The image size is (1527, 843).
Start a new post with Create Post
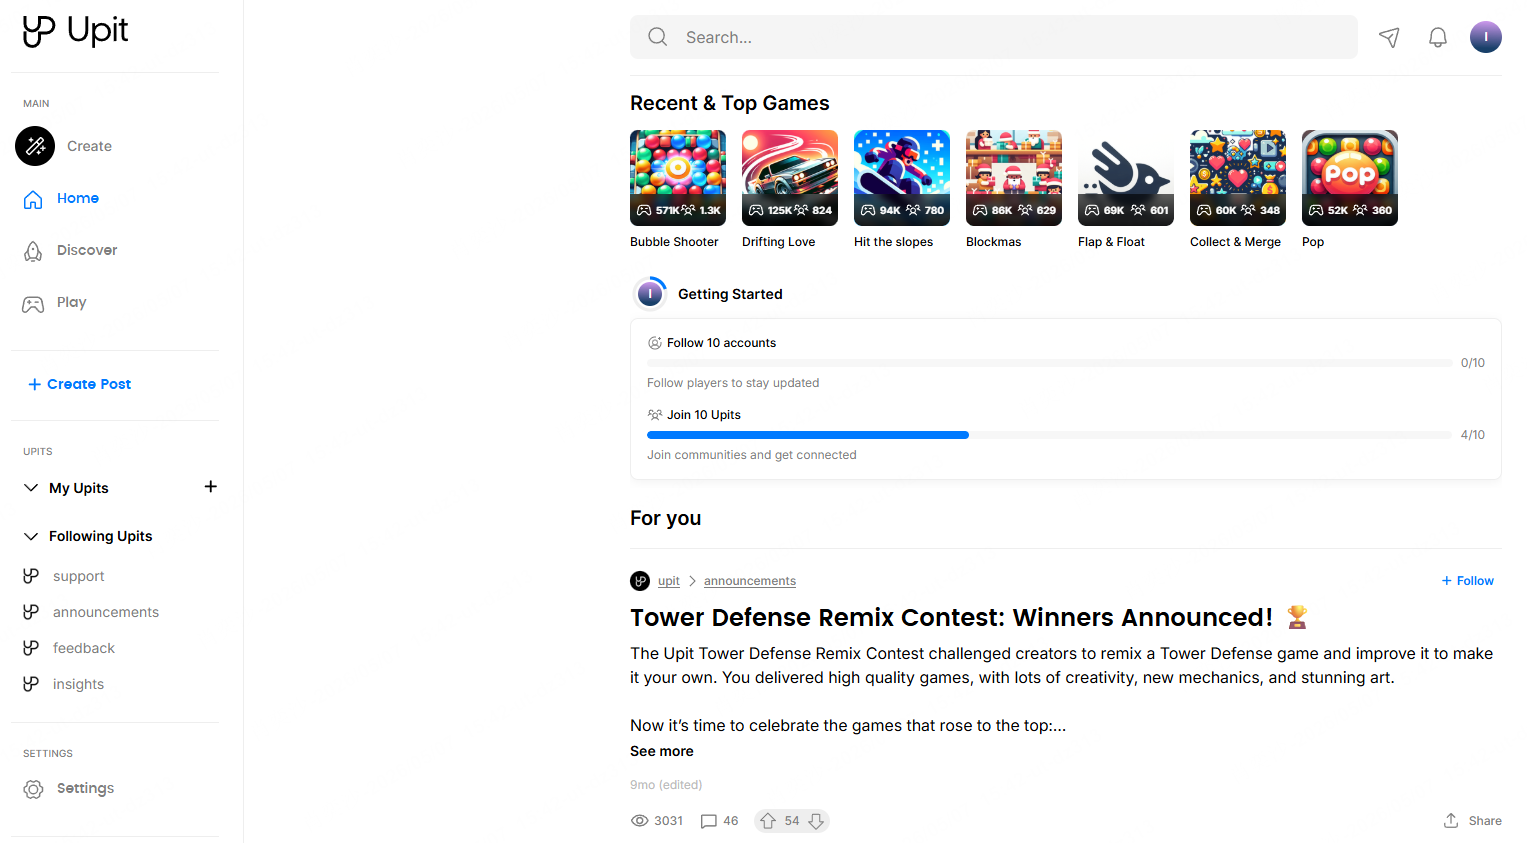click(80, 384)
